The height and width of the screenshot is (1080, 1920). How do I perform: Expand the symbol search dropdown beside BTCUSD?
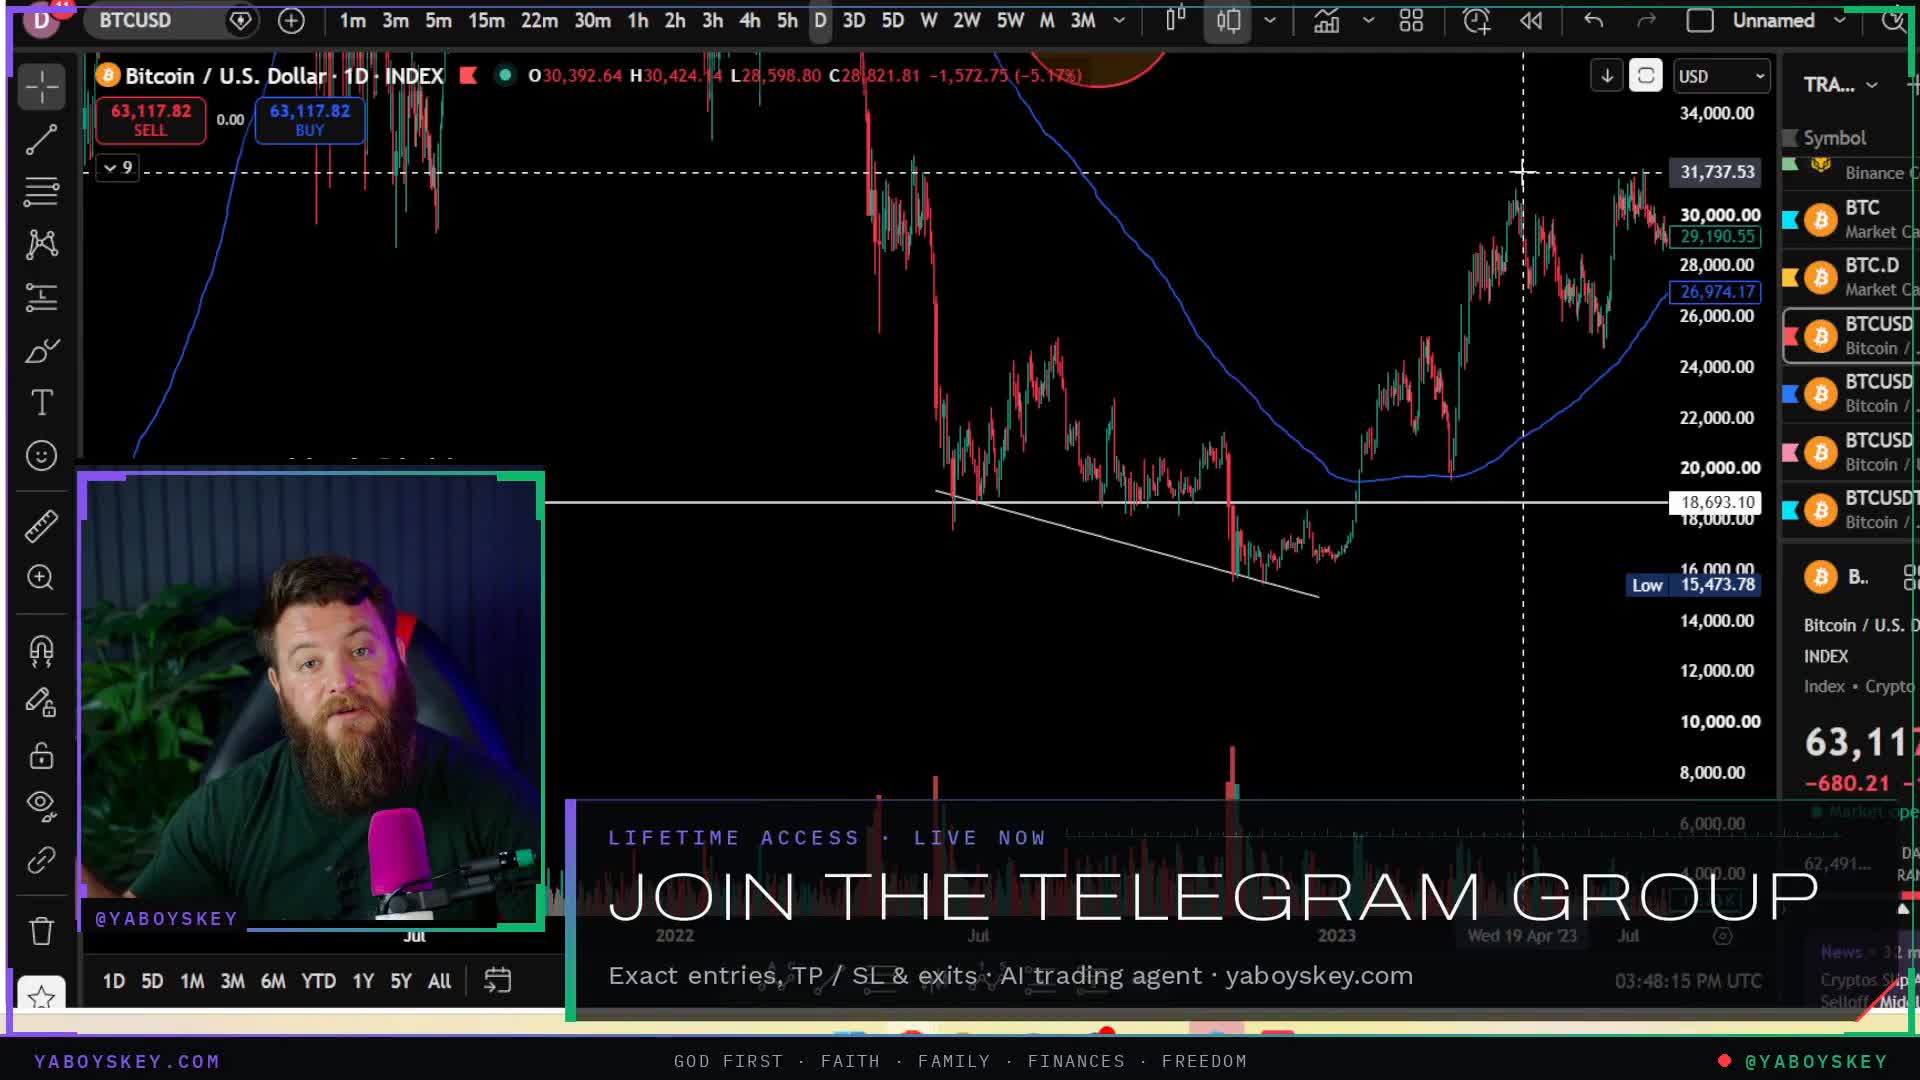240,20
